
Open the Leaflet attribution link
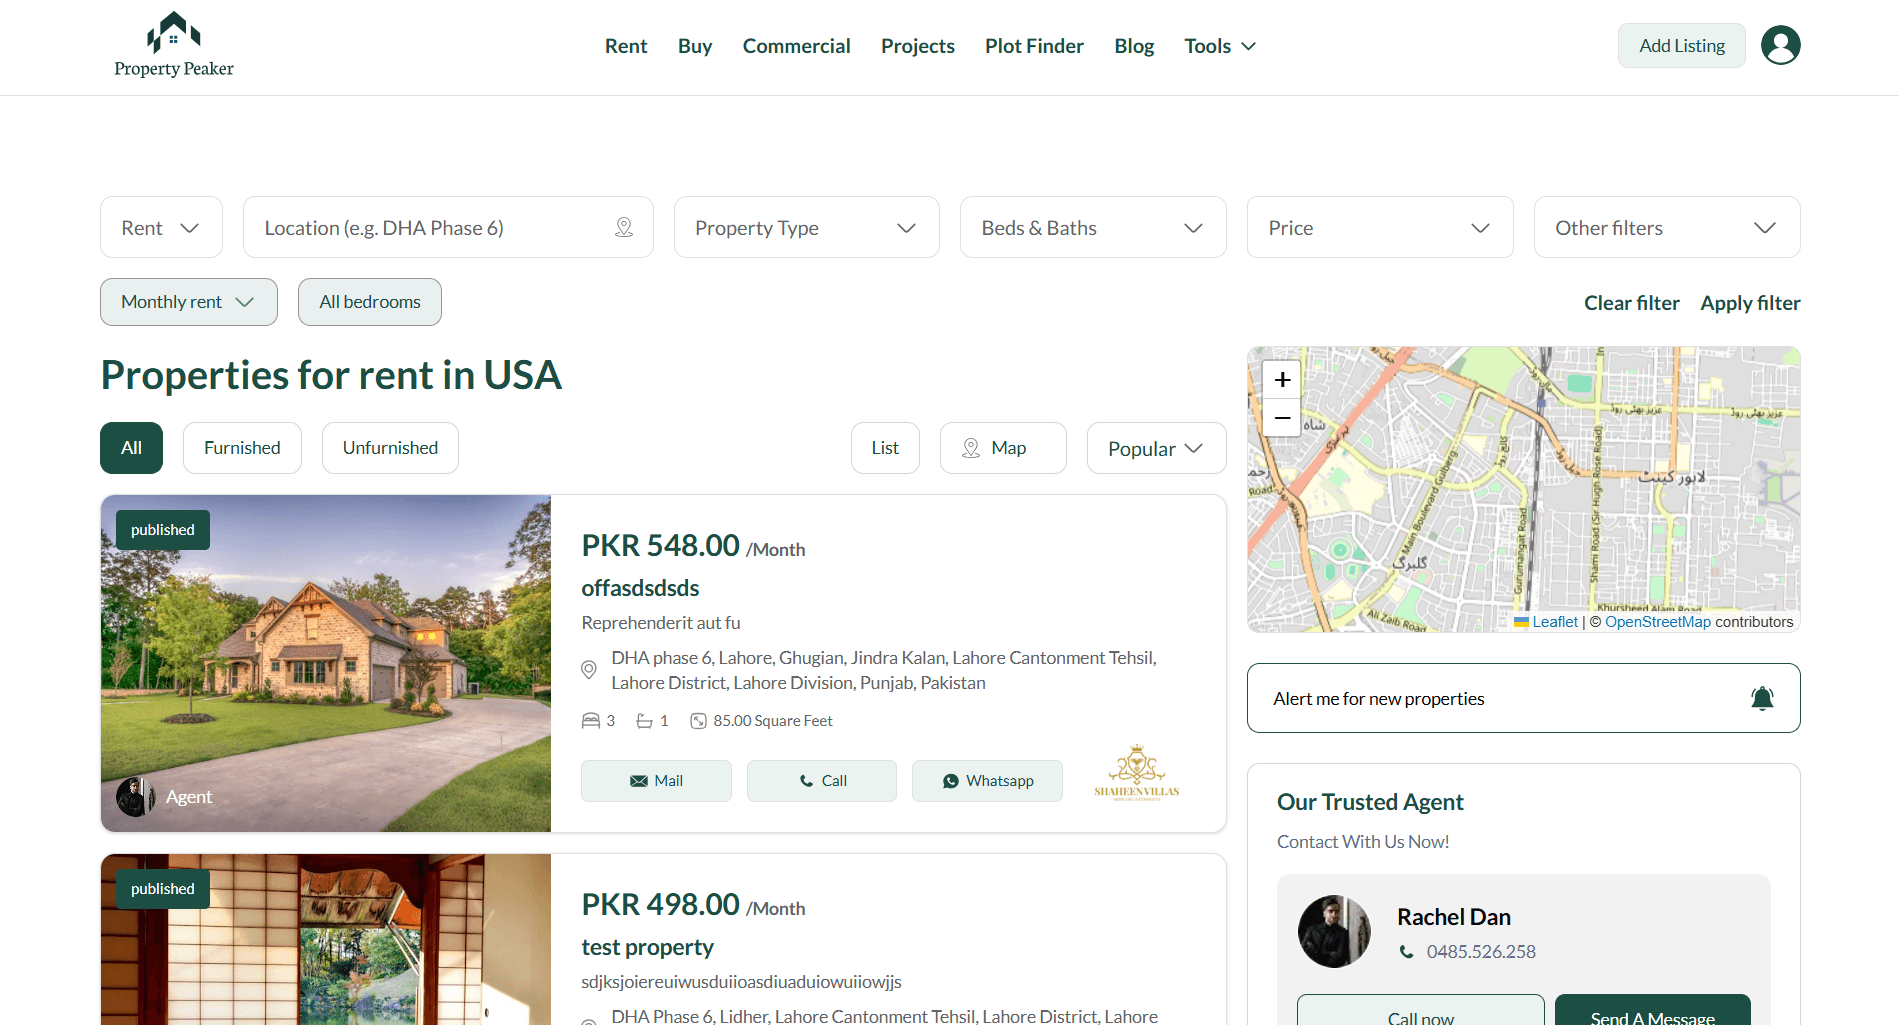pyautogui.click(x=1555, y=622)
